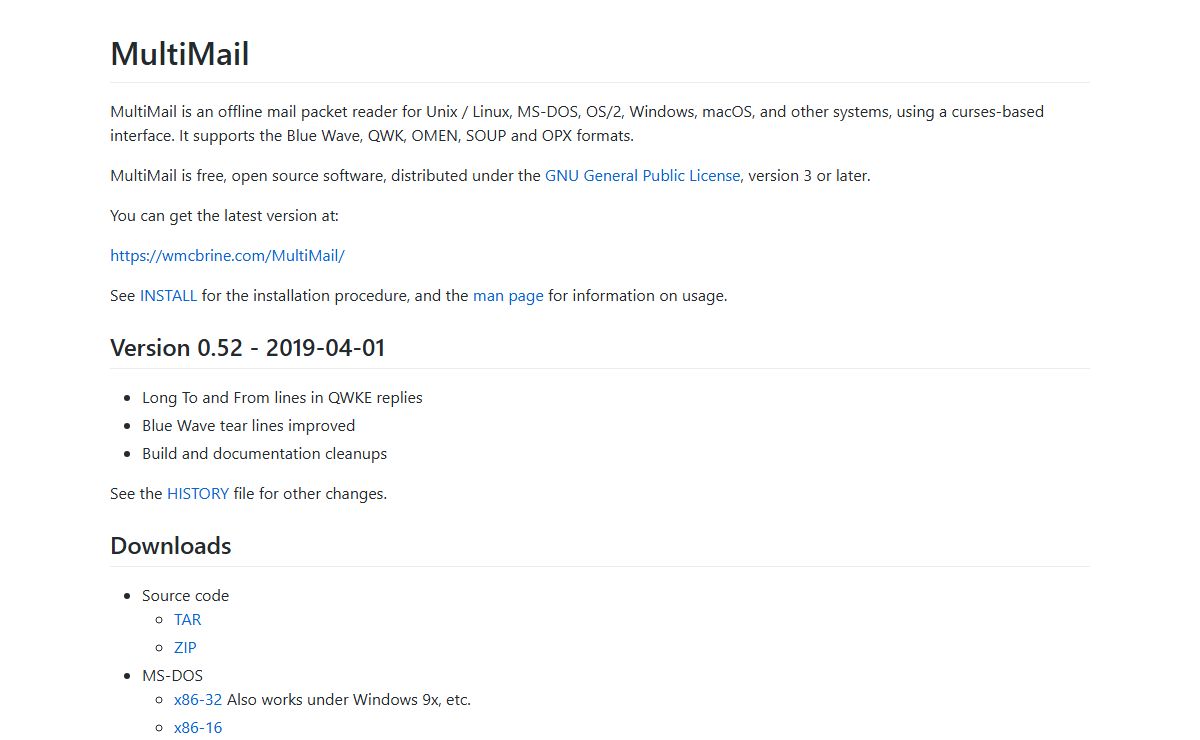Click the "MS-DOS" list item text
Screen dimensions: 1200x740
click(x=172, y=676)
